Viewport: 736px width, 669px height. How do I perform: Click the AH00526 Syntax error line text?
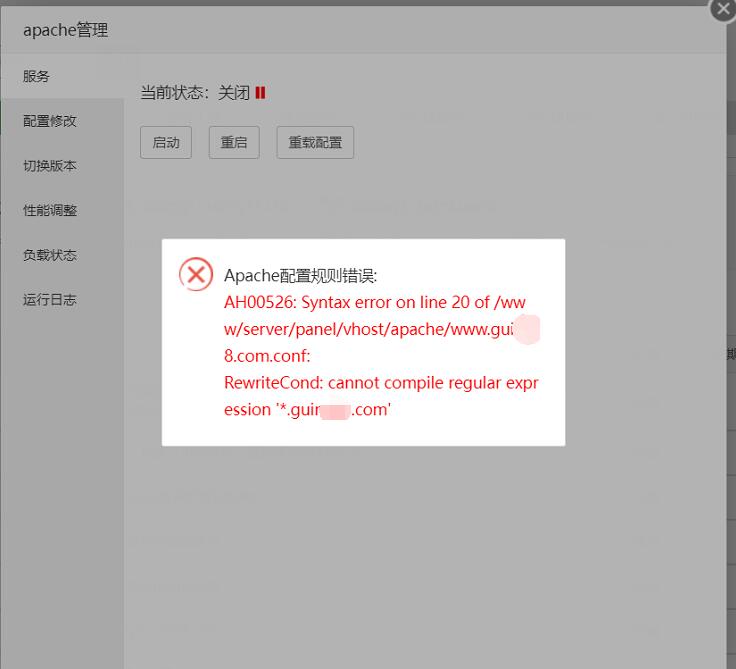375,302
